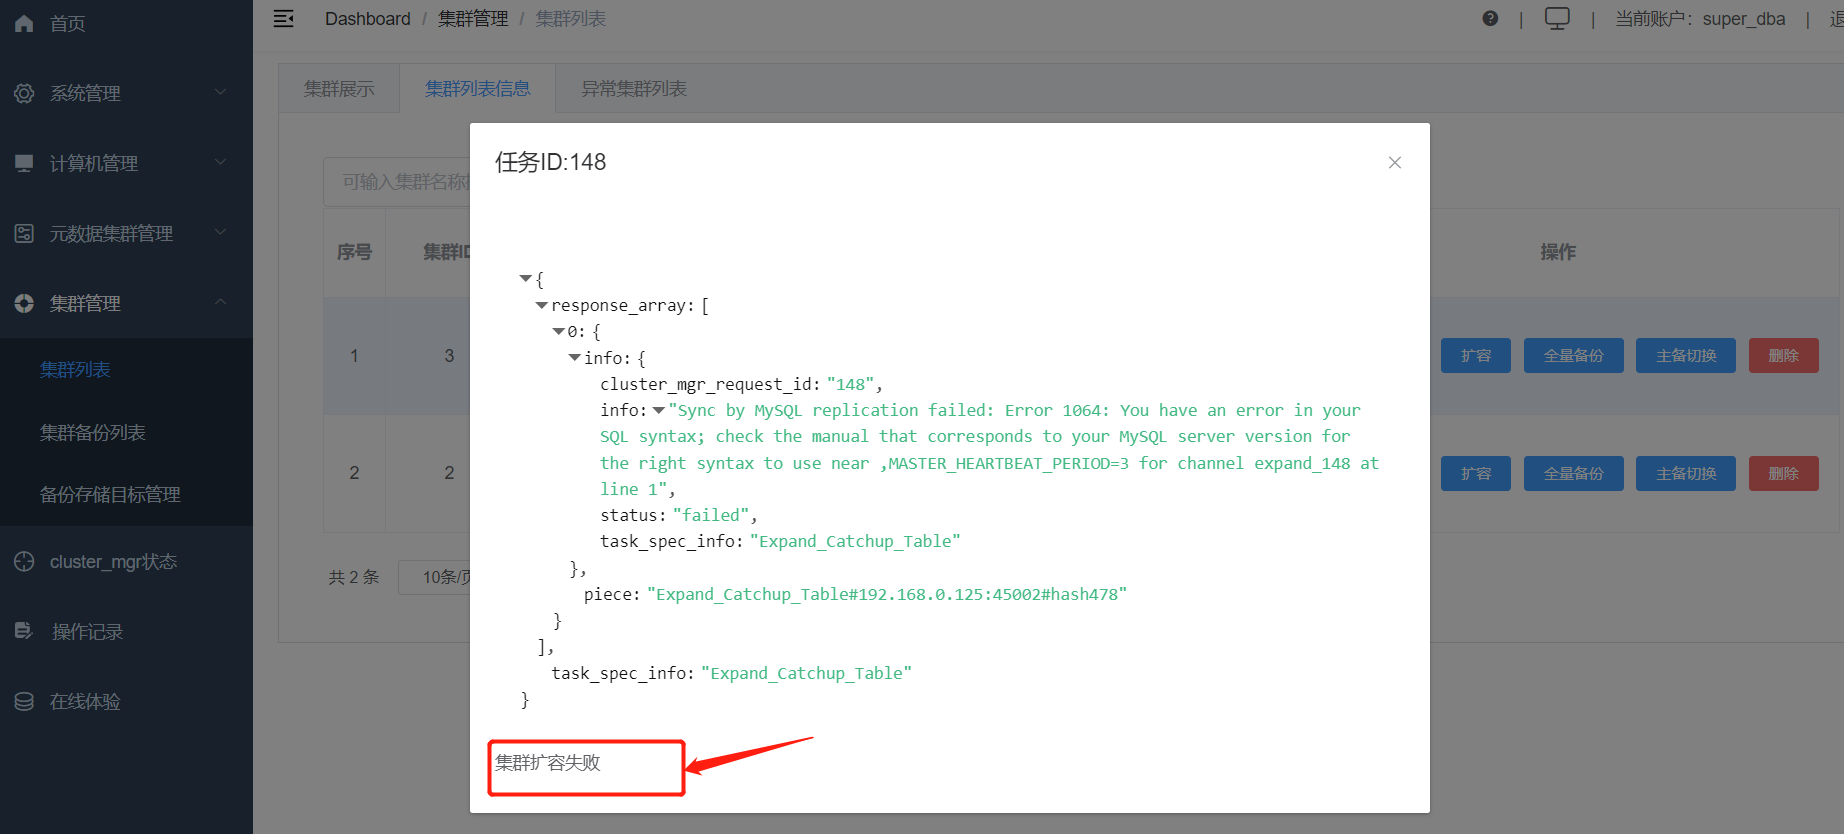The width and height of the screenshot is (1844, 834).
Task: Open the 10条/页 page size dropdown
Action: point(435,577)
